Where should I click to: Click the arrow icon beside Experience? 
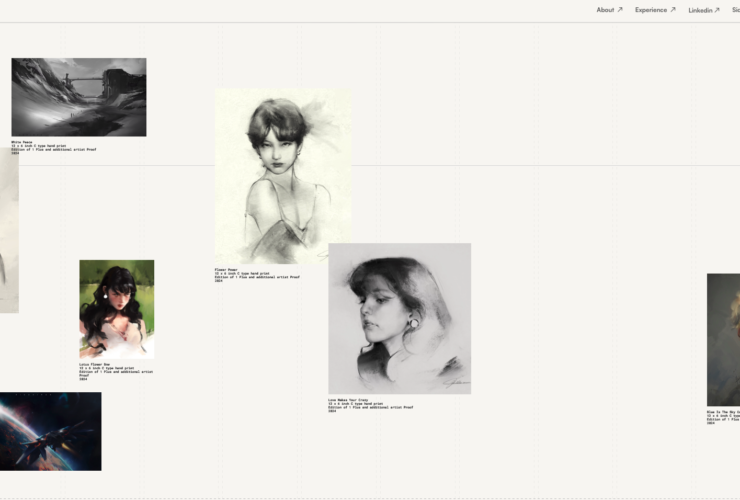click(673, 10)
